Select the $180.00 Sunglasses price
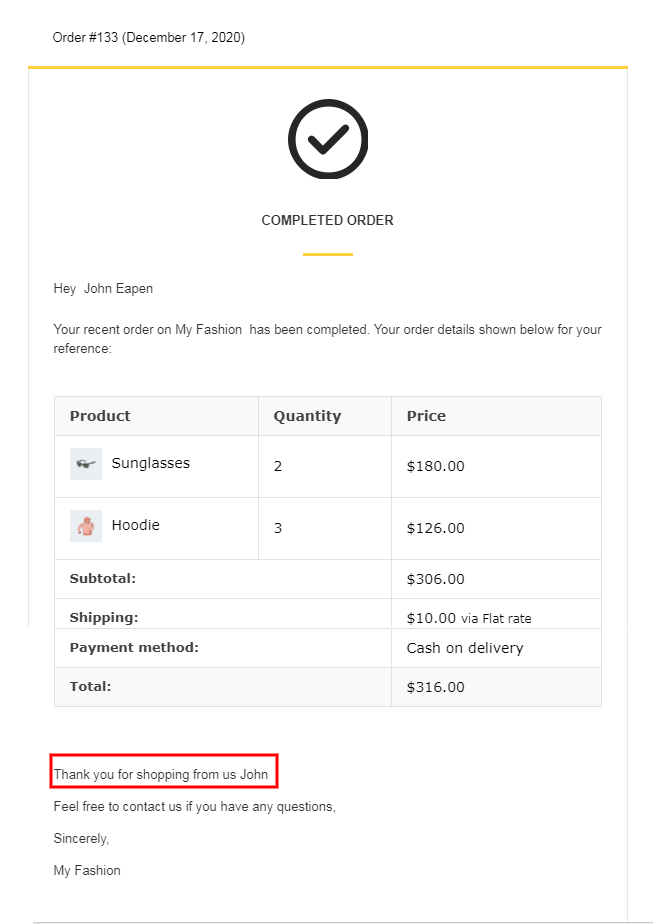The width and height of the screenshot is (659, 924). coord(436,466)
